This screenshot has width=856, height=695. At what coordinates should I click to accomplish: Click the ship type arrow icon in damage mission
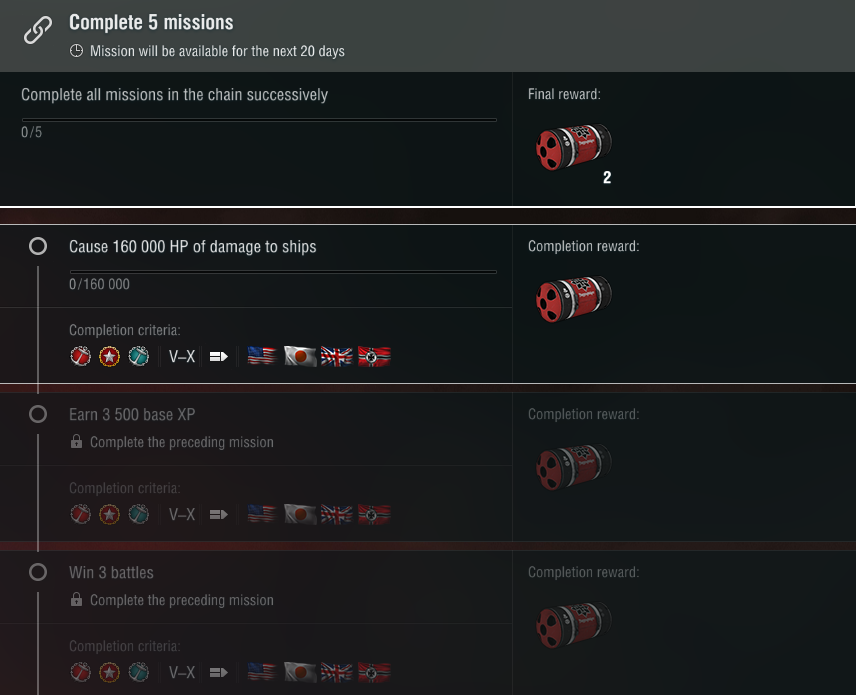click(x=219, y=356)
